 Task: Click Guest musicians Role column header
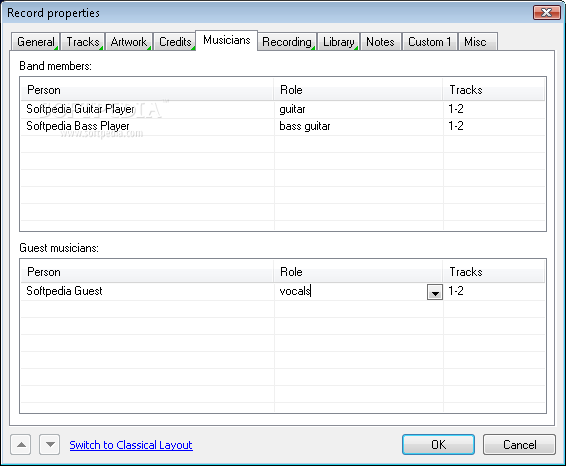[x=358, y=271]
